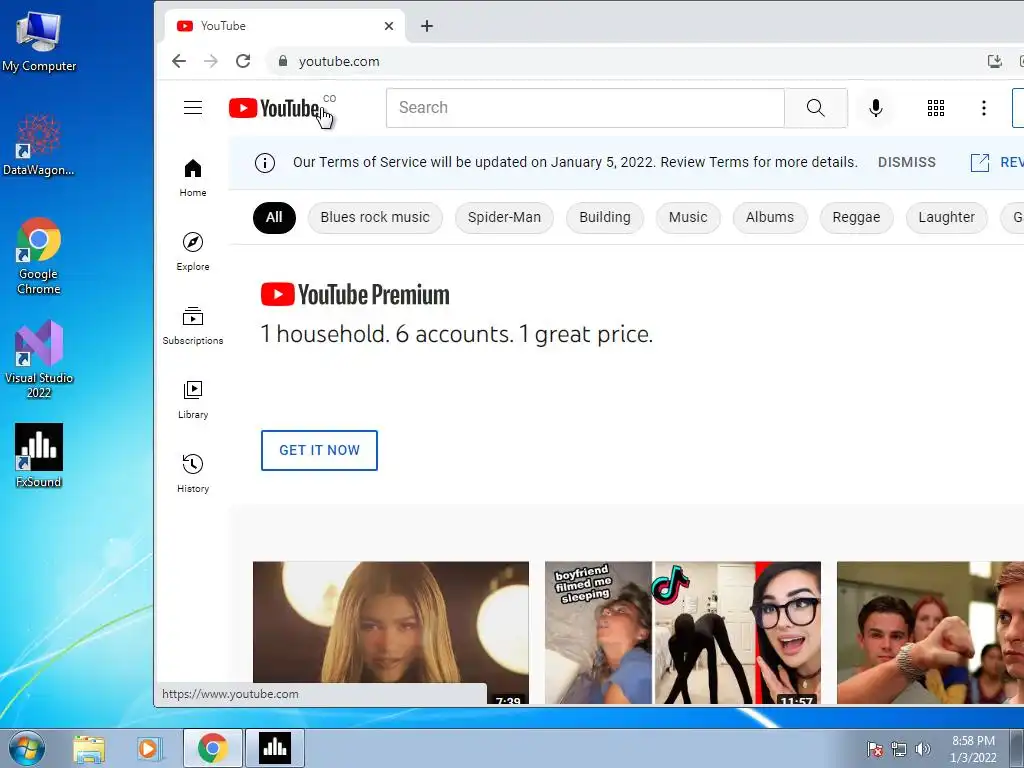Image resolution: width=1024 pixels, height=768 pixels.
Task: Select the Spider-Man chip
Action: point(504,217)
